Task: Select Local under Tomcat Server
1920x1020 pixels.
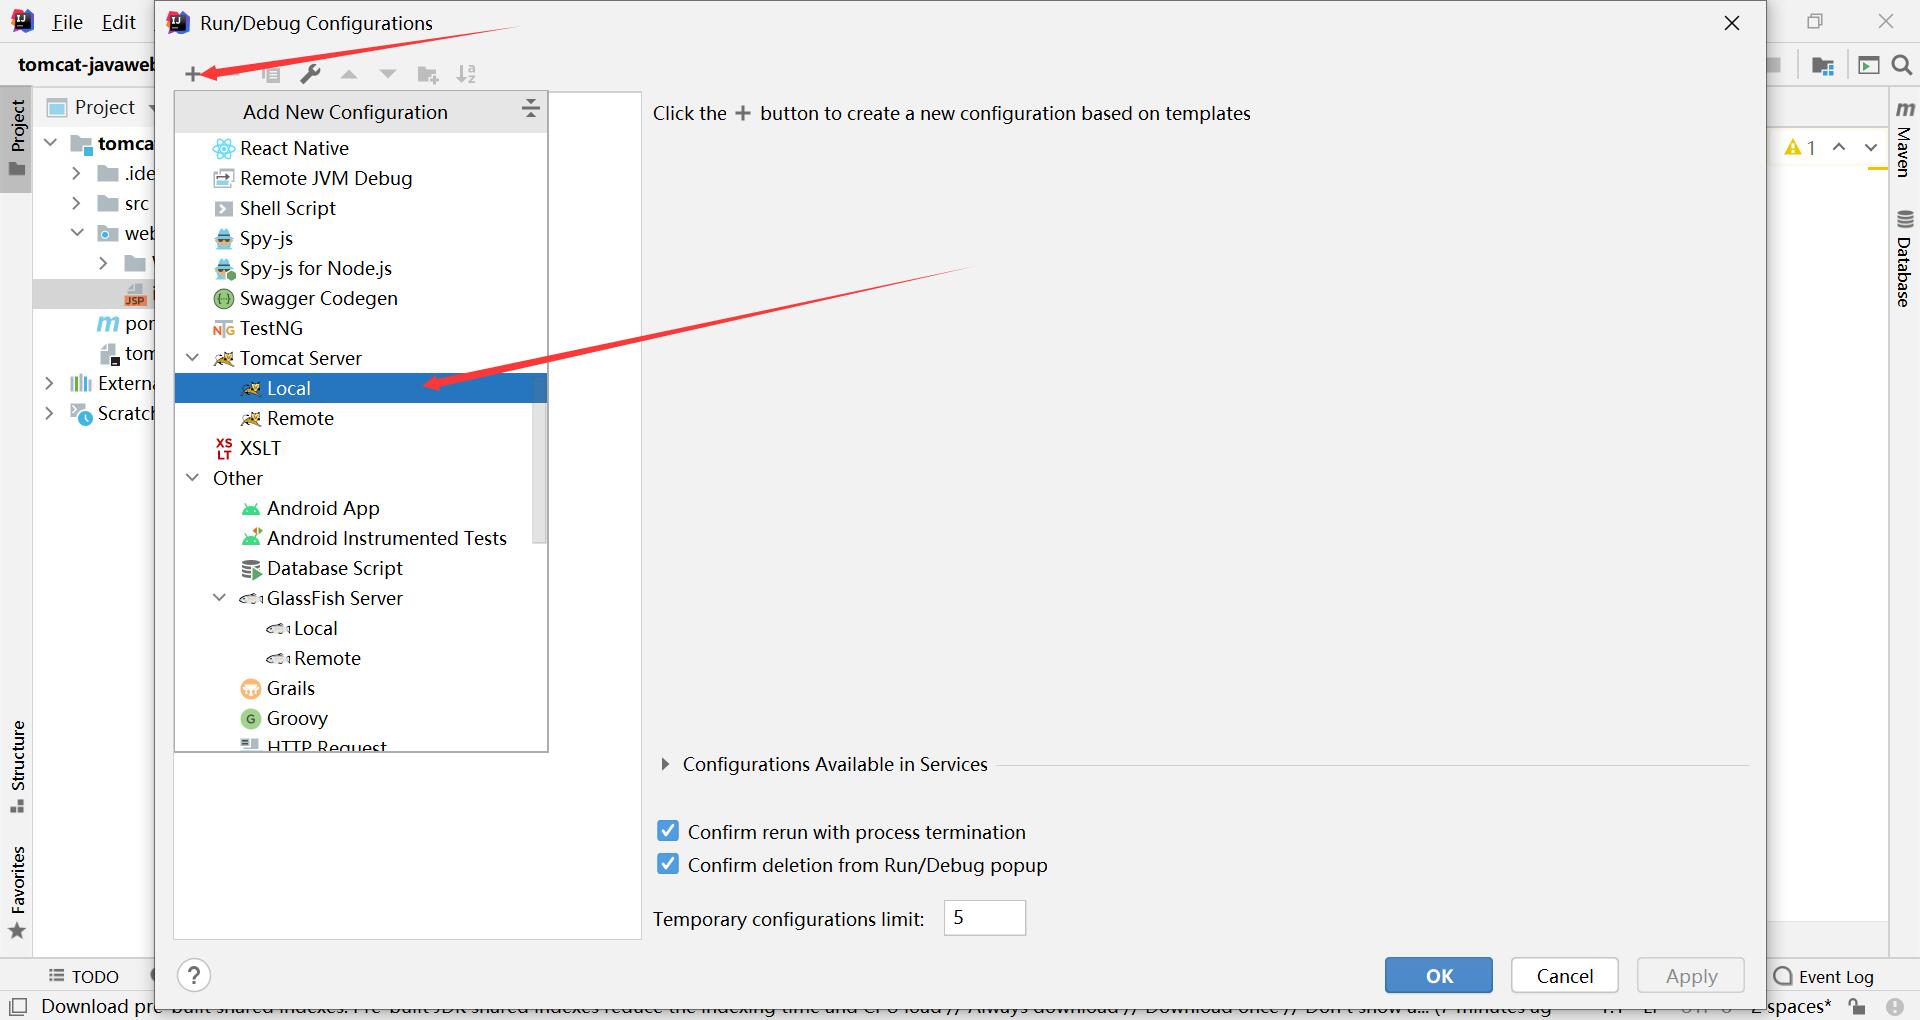Action: [x=361, y=388]
